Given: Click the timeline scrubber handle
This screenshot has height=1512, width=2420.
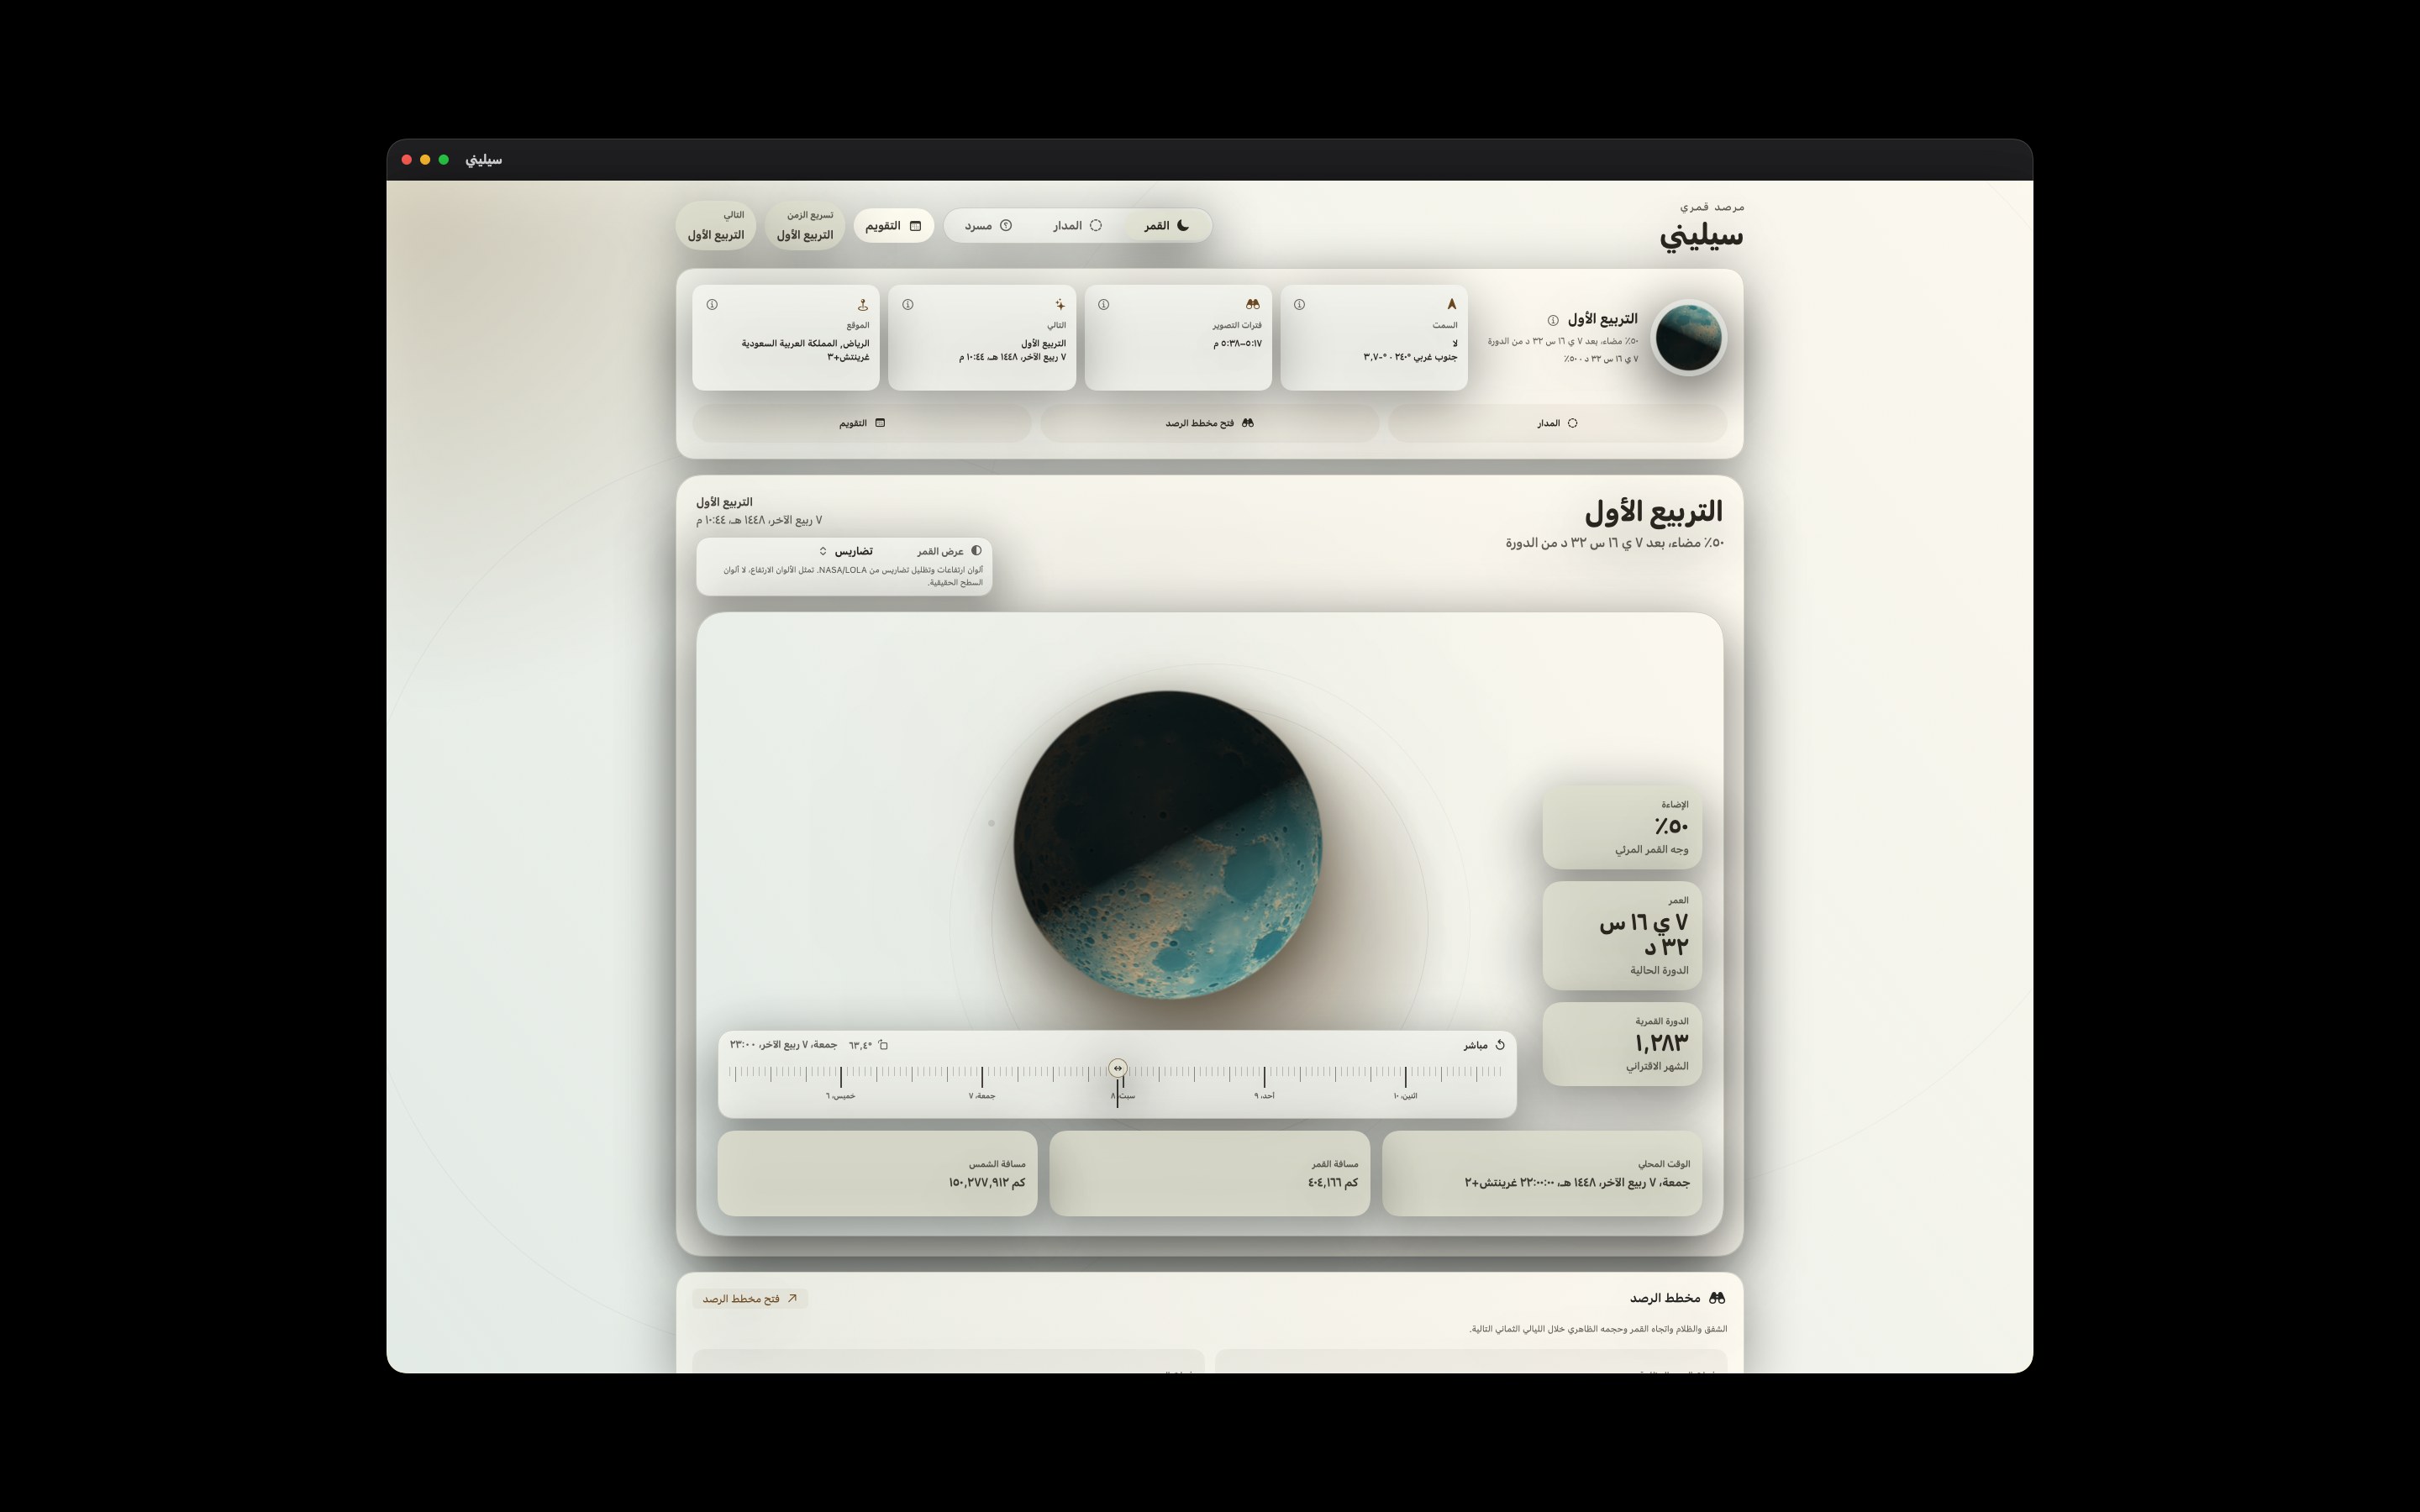Looking at the screenshot, I should pos(1118,1068).
